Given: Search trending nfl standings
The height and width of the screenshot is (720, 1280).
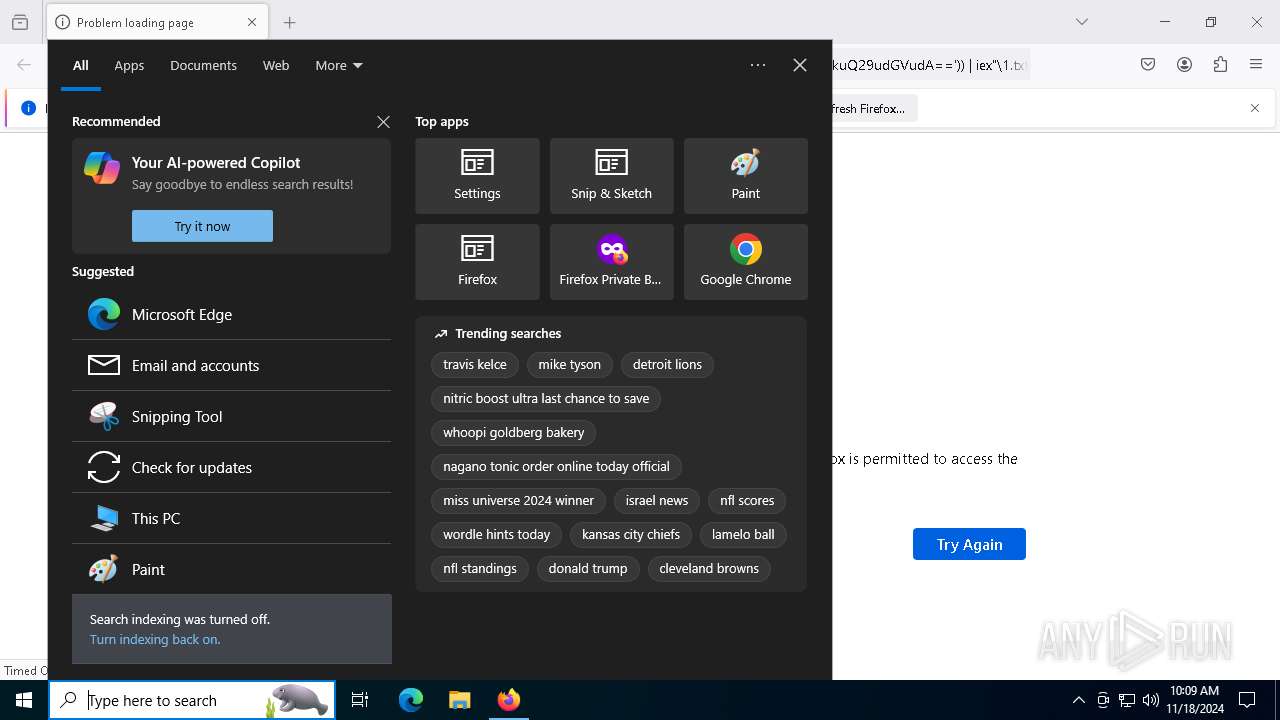Looking at the screenshot, I should pos(480,568).
